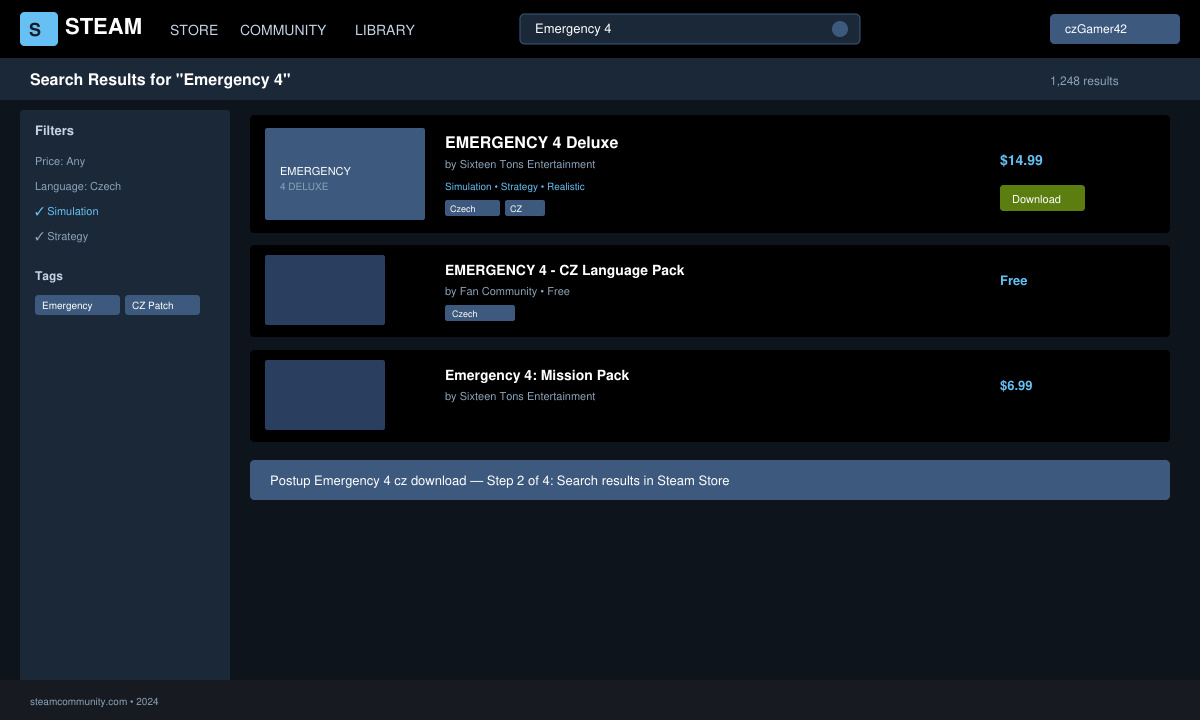
Task: Click the Czech tag on Deluxe result
Action: [472, 208]
